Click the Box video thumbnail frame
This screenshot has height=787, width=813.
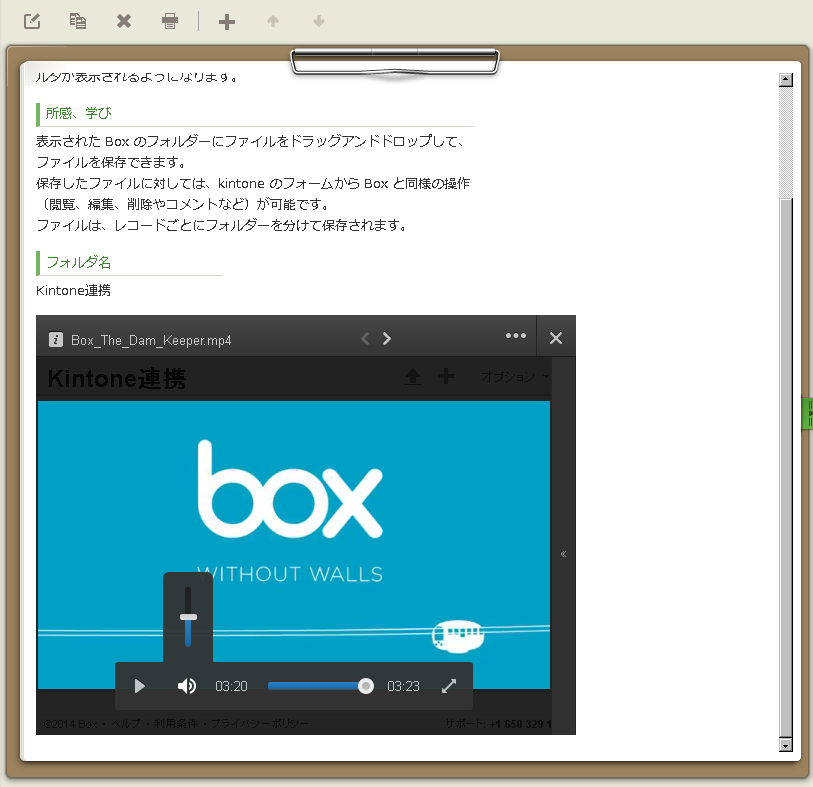tap(293, 544)
